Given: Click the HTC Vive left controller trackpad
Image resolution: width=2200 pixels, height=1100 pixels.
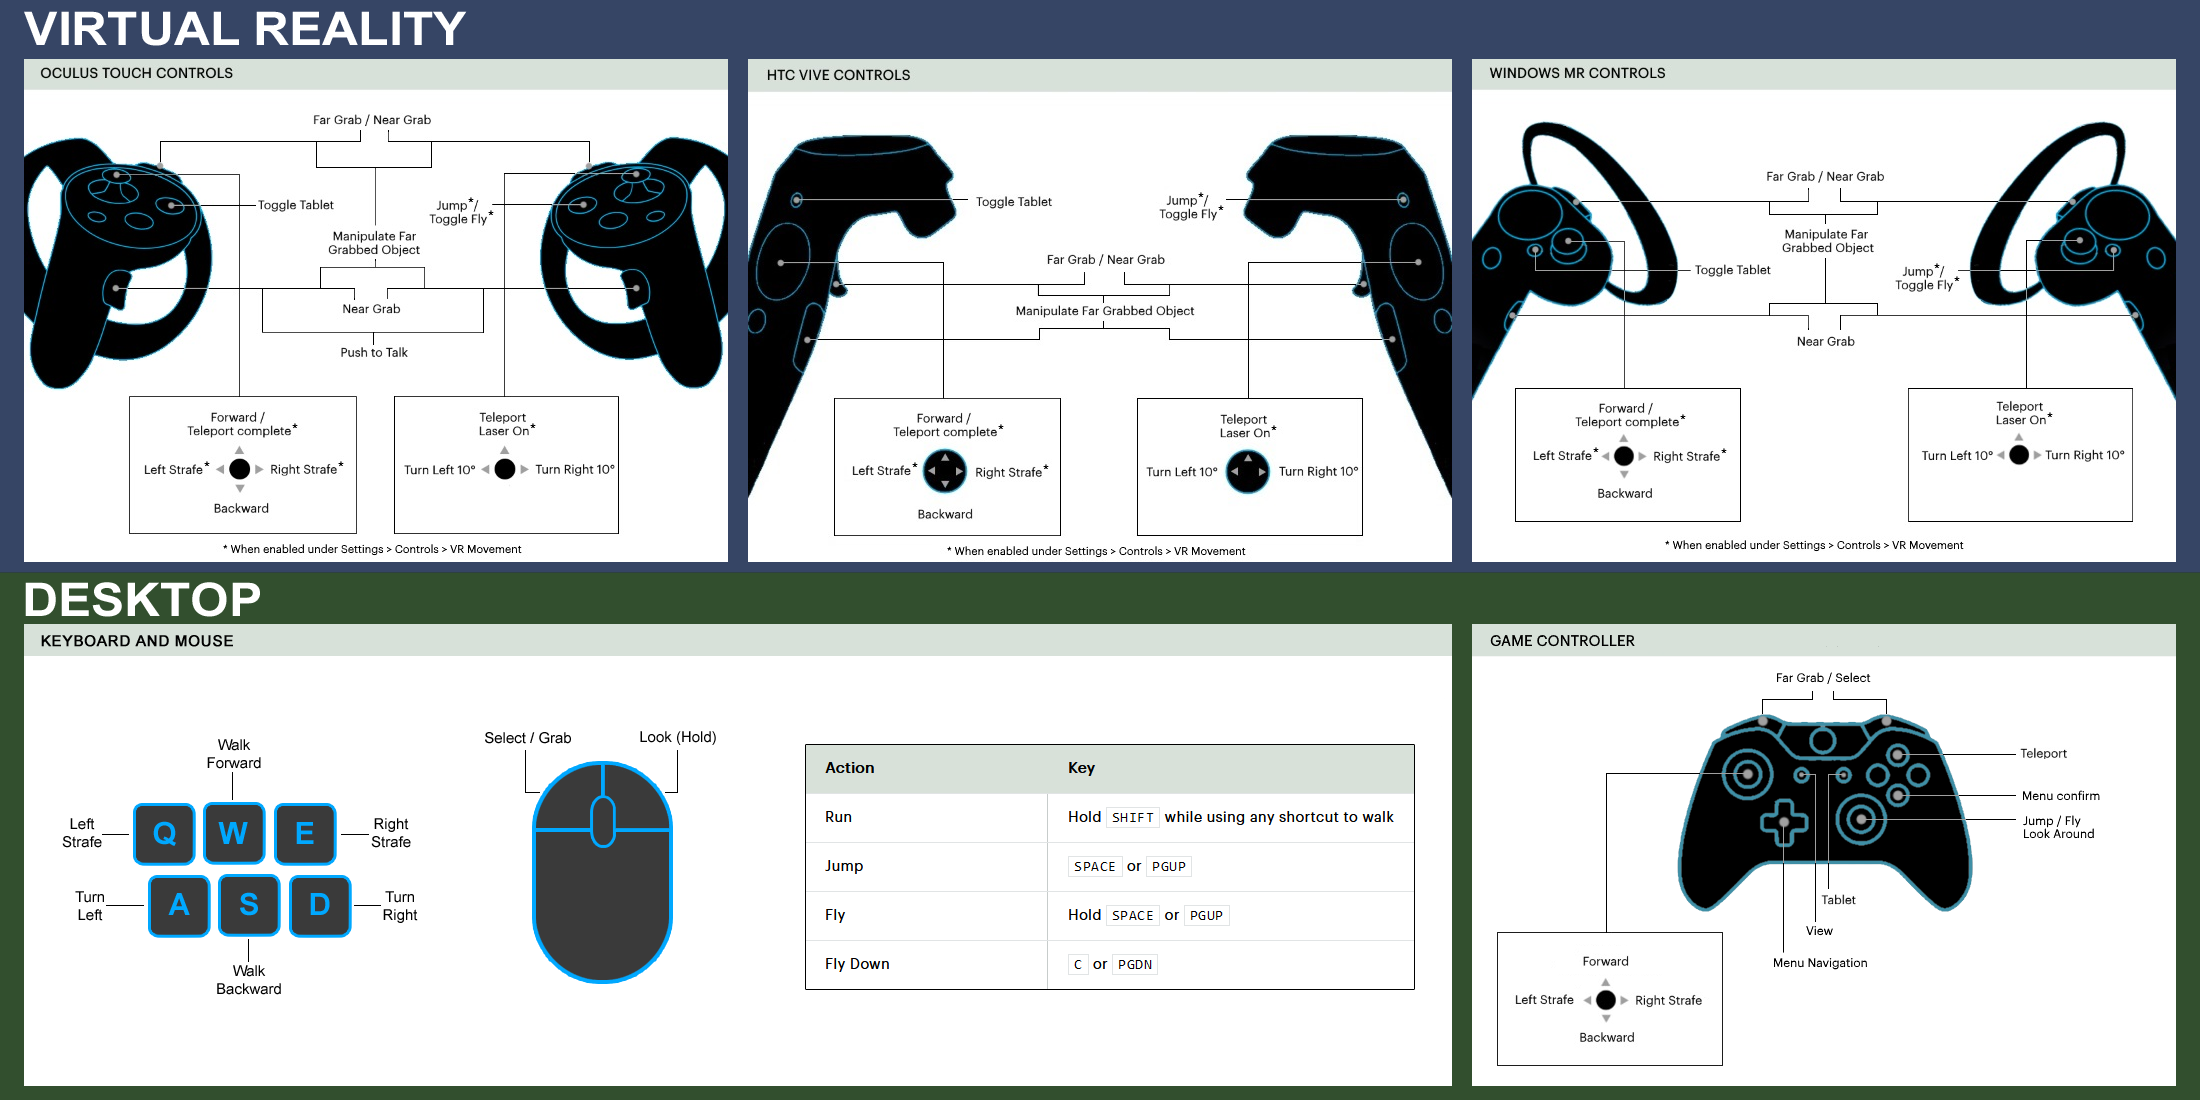Looking at the screenshot, I should 783,263.
